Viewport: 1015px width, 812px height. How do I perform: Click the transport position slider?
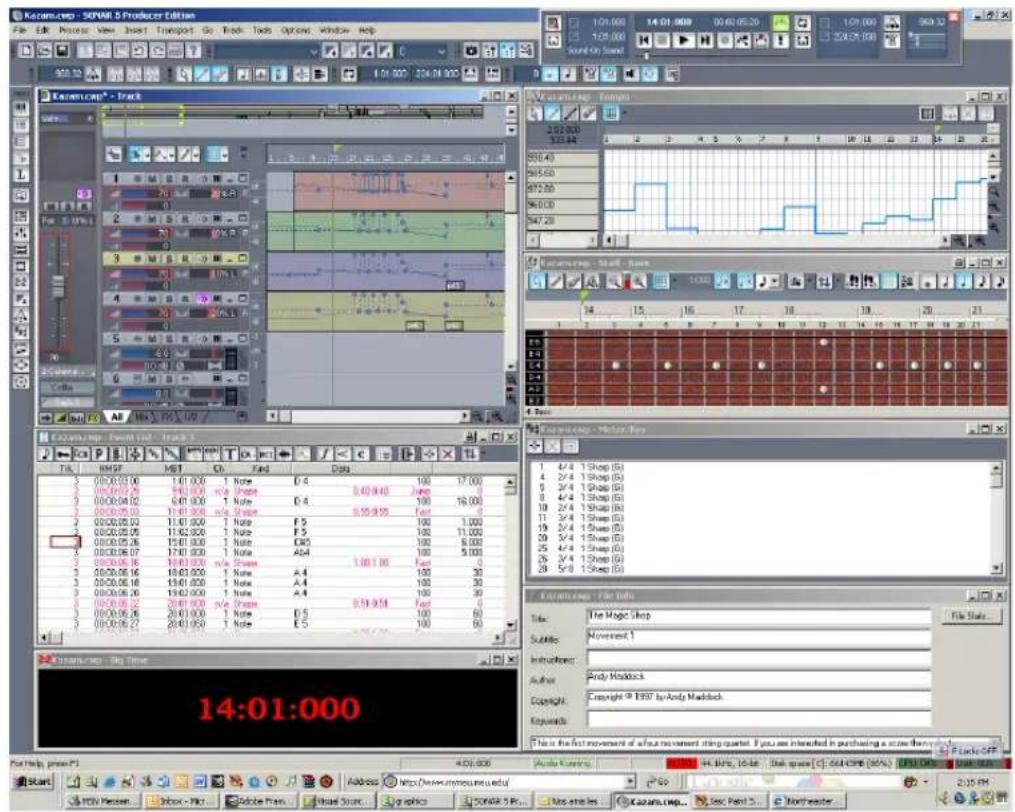646,57
